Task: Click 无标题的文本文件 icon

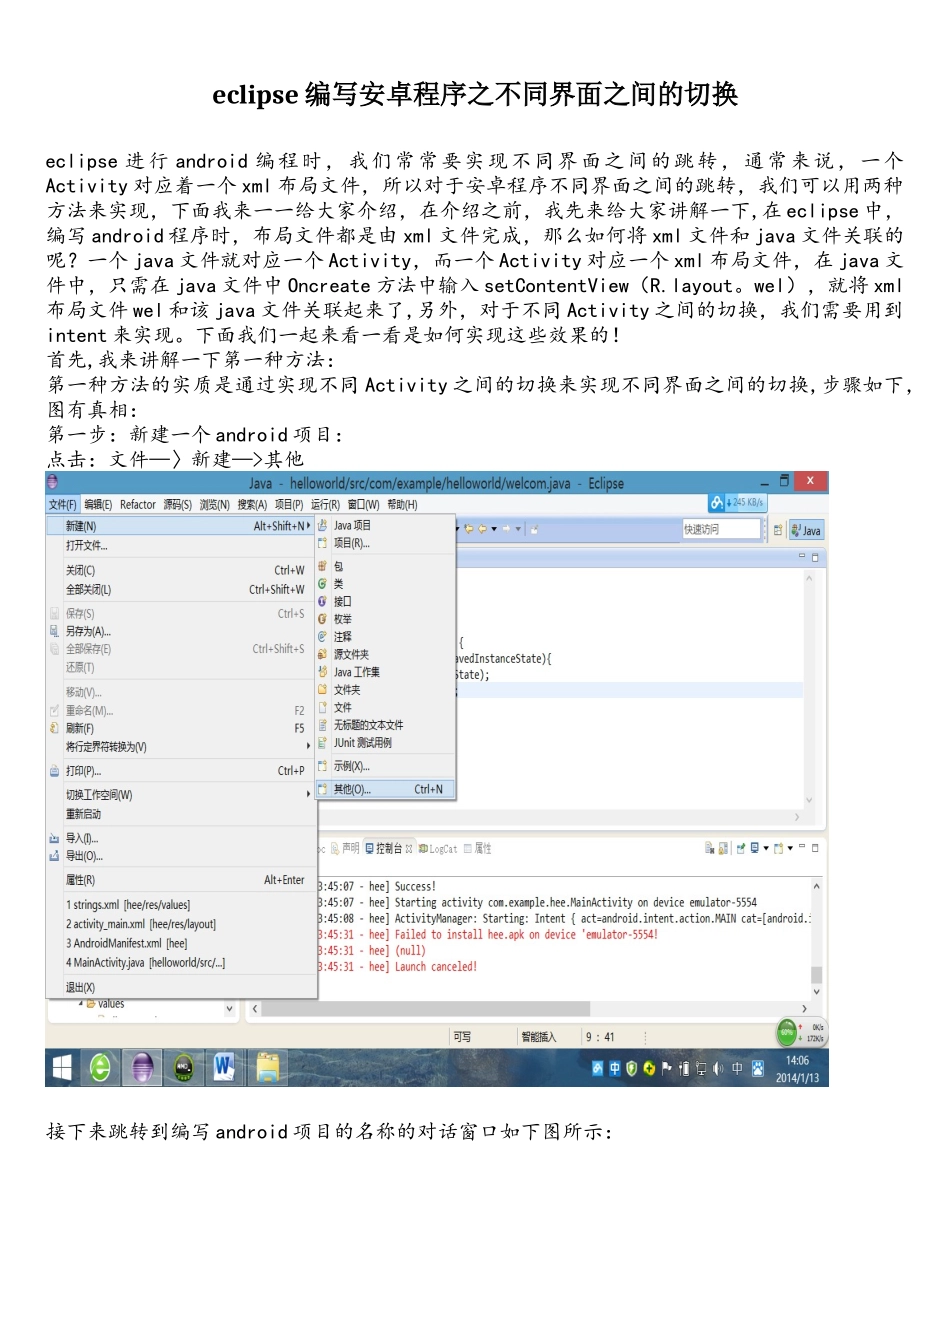Action: (323, 725)
